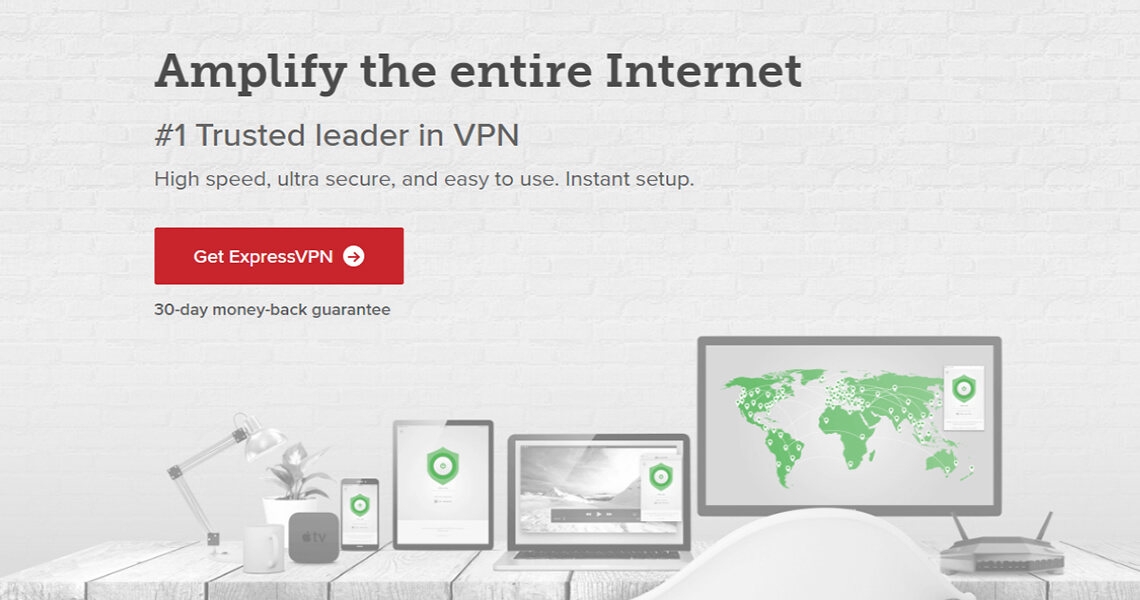The width and height of the screenshot is (1140, 600).
Task: Click the fast-forward button in the laptop video player
Action: pos(609,514)
